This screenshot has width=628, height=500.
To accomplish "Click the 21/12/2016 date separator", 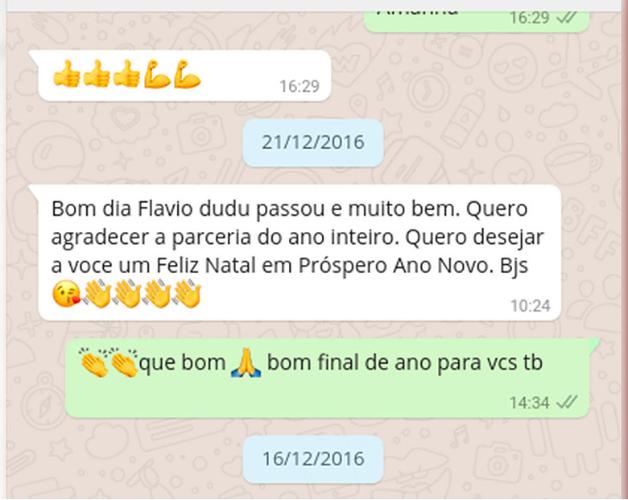I will pyautogui.click(x=313, y=142).
